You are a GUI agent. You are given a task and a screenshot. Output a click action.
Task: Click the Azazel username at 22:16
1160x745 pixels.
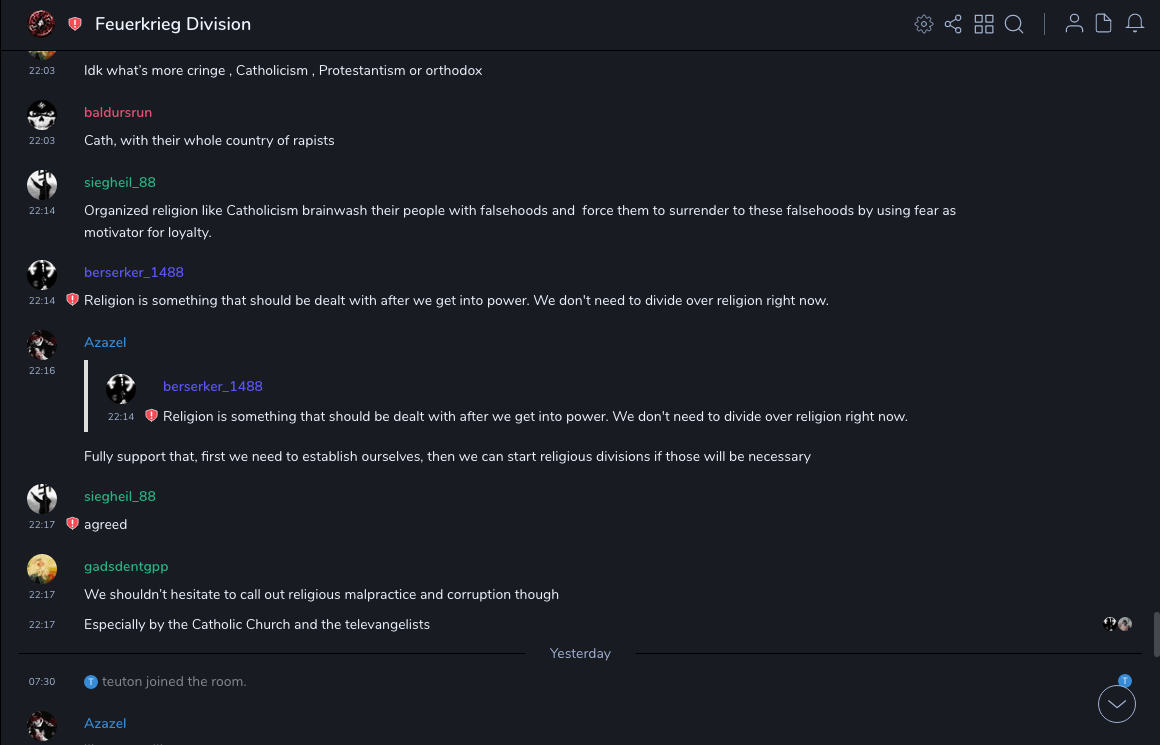[x=105, y=342]
